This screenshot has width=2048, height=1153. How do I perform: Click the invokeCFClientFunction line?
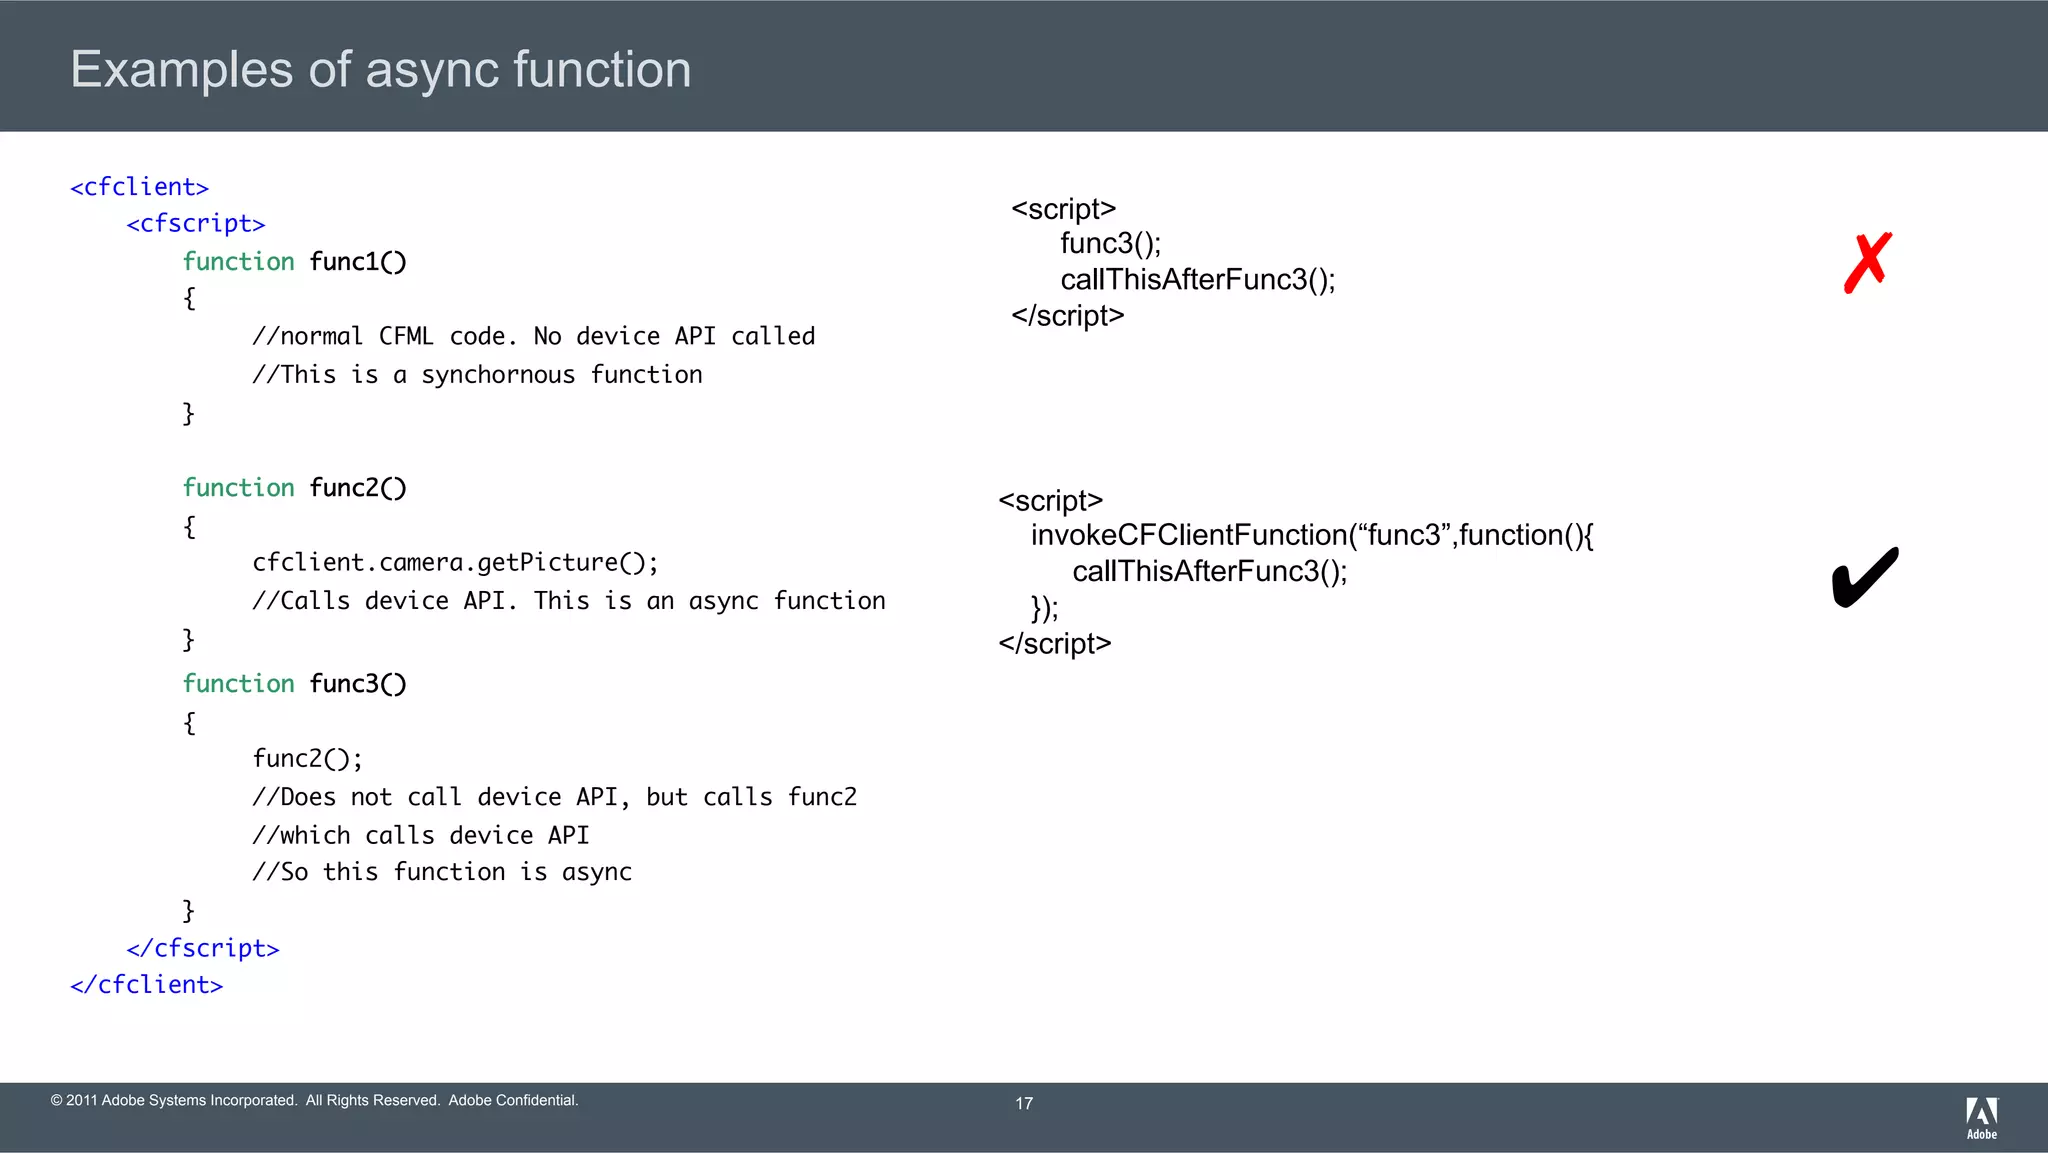coord(1312,535)
